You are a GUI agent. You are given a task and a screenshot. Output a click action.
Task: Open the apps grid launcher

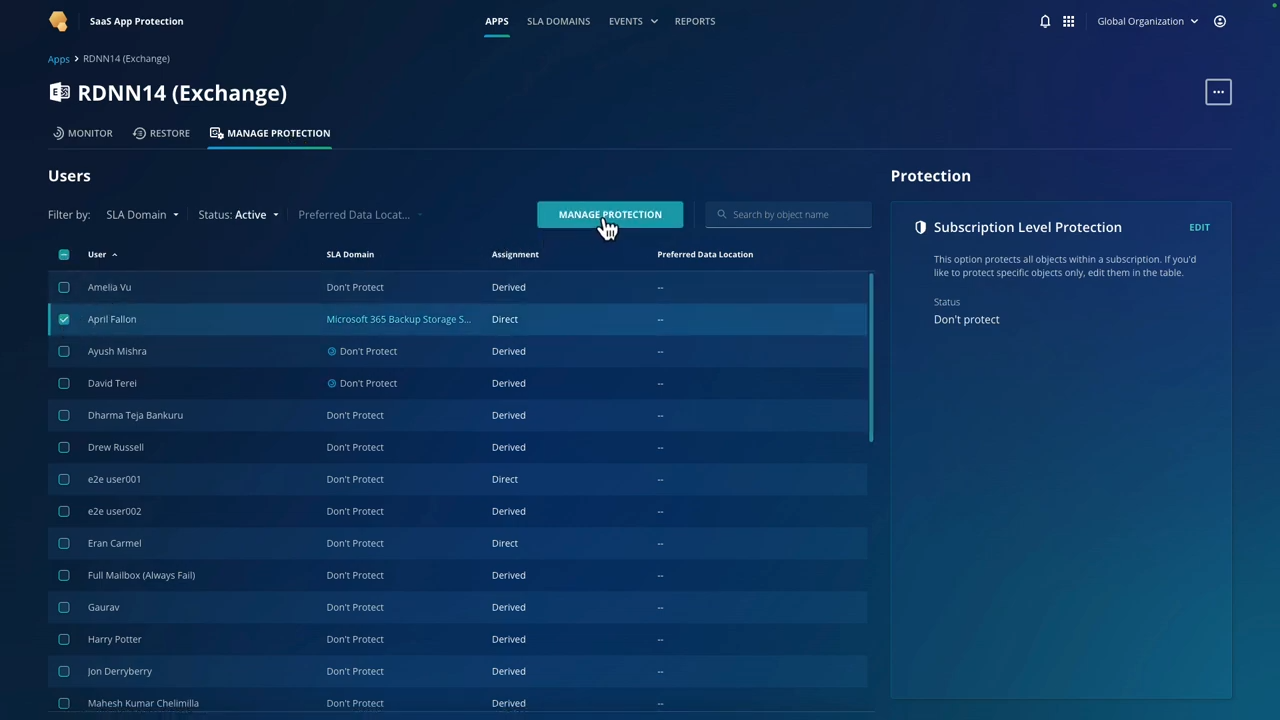[x=1069, y=21]
